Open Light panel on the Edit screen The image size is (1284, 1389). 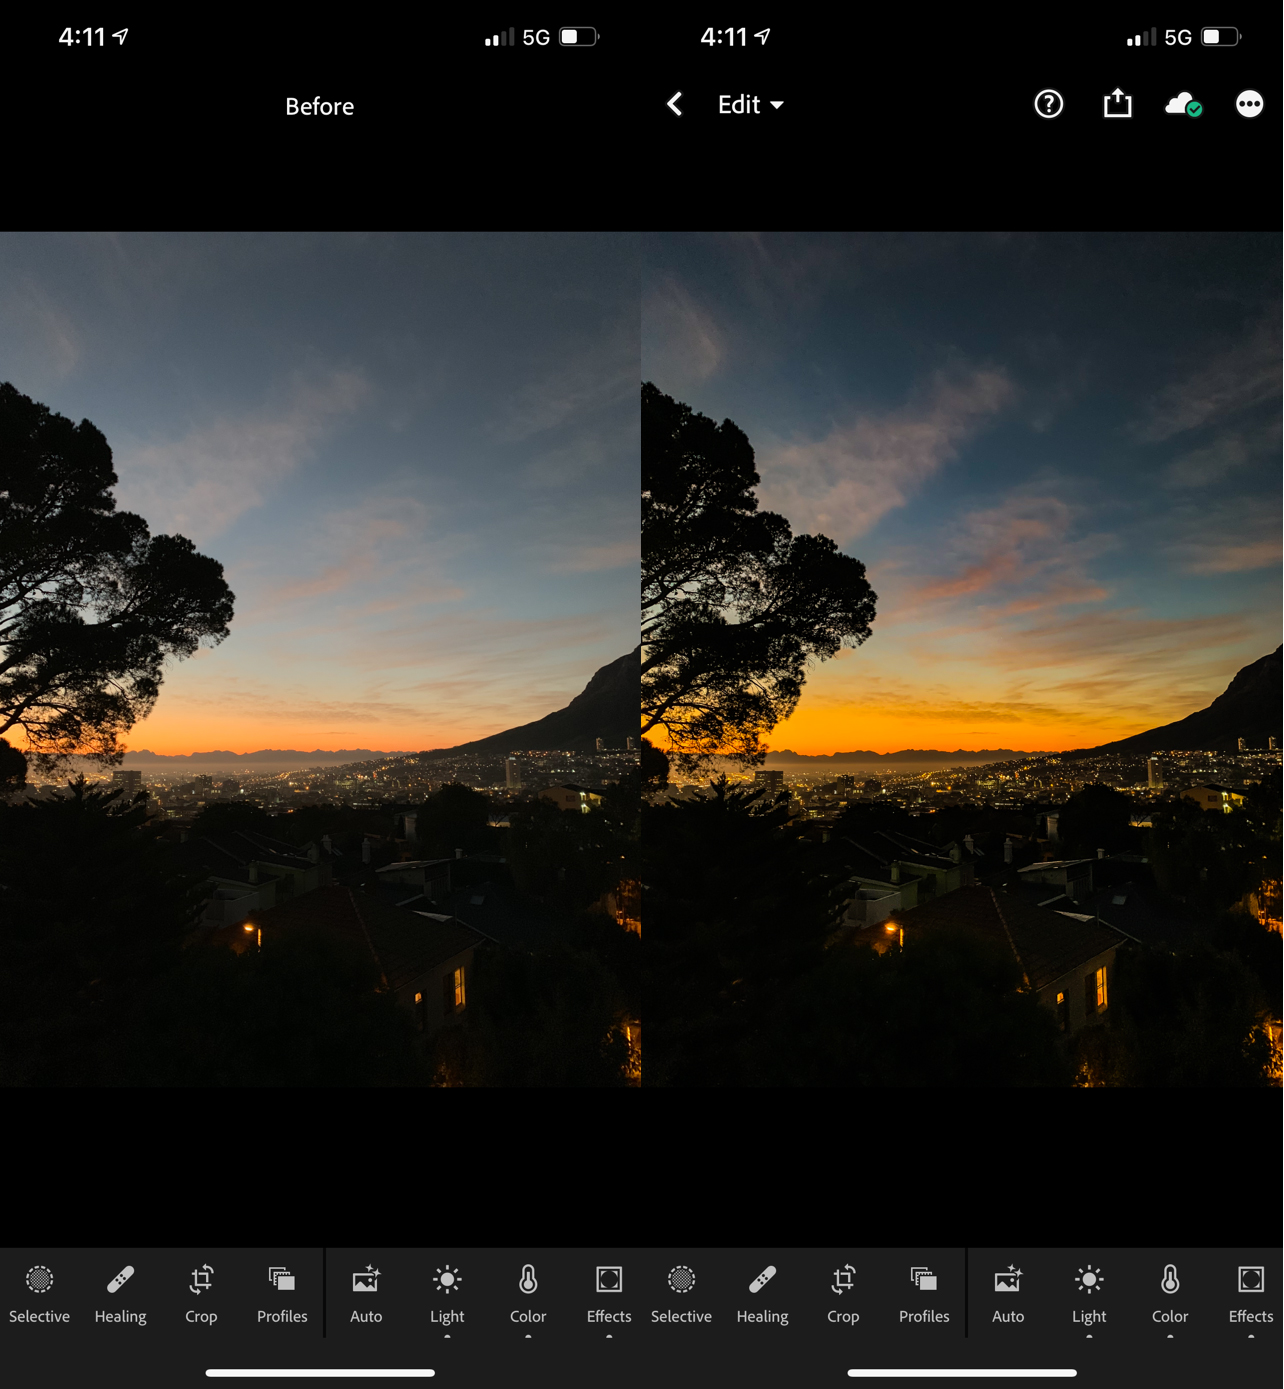[x=1089, y=1294]
